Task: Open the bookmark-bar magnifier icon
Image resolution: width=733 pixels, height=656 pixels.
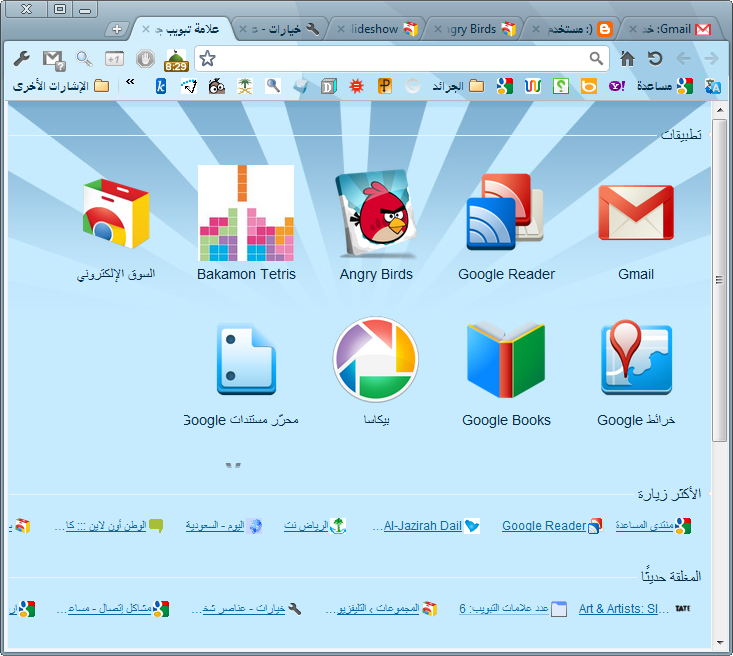Action: coord(273,86)
